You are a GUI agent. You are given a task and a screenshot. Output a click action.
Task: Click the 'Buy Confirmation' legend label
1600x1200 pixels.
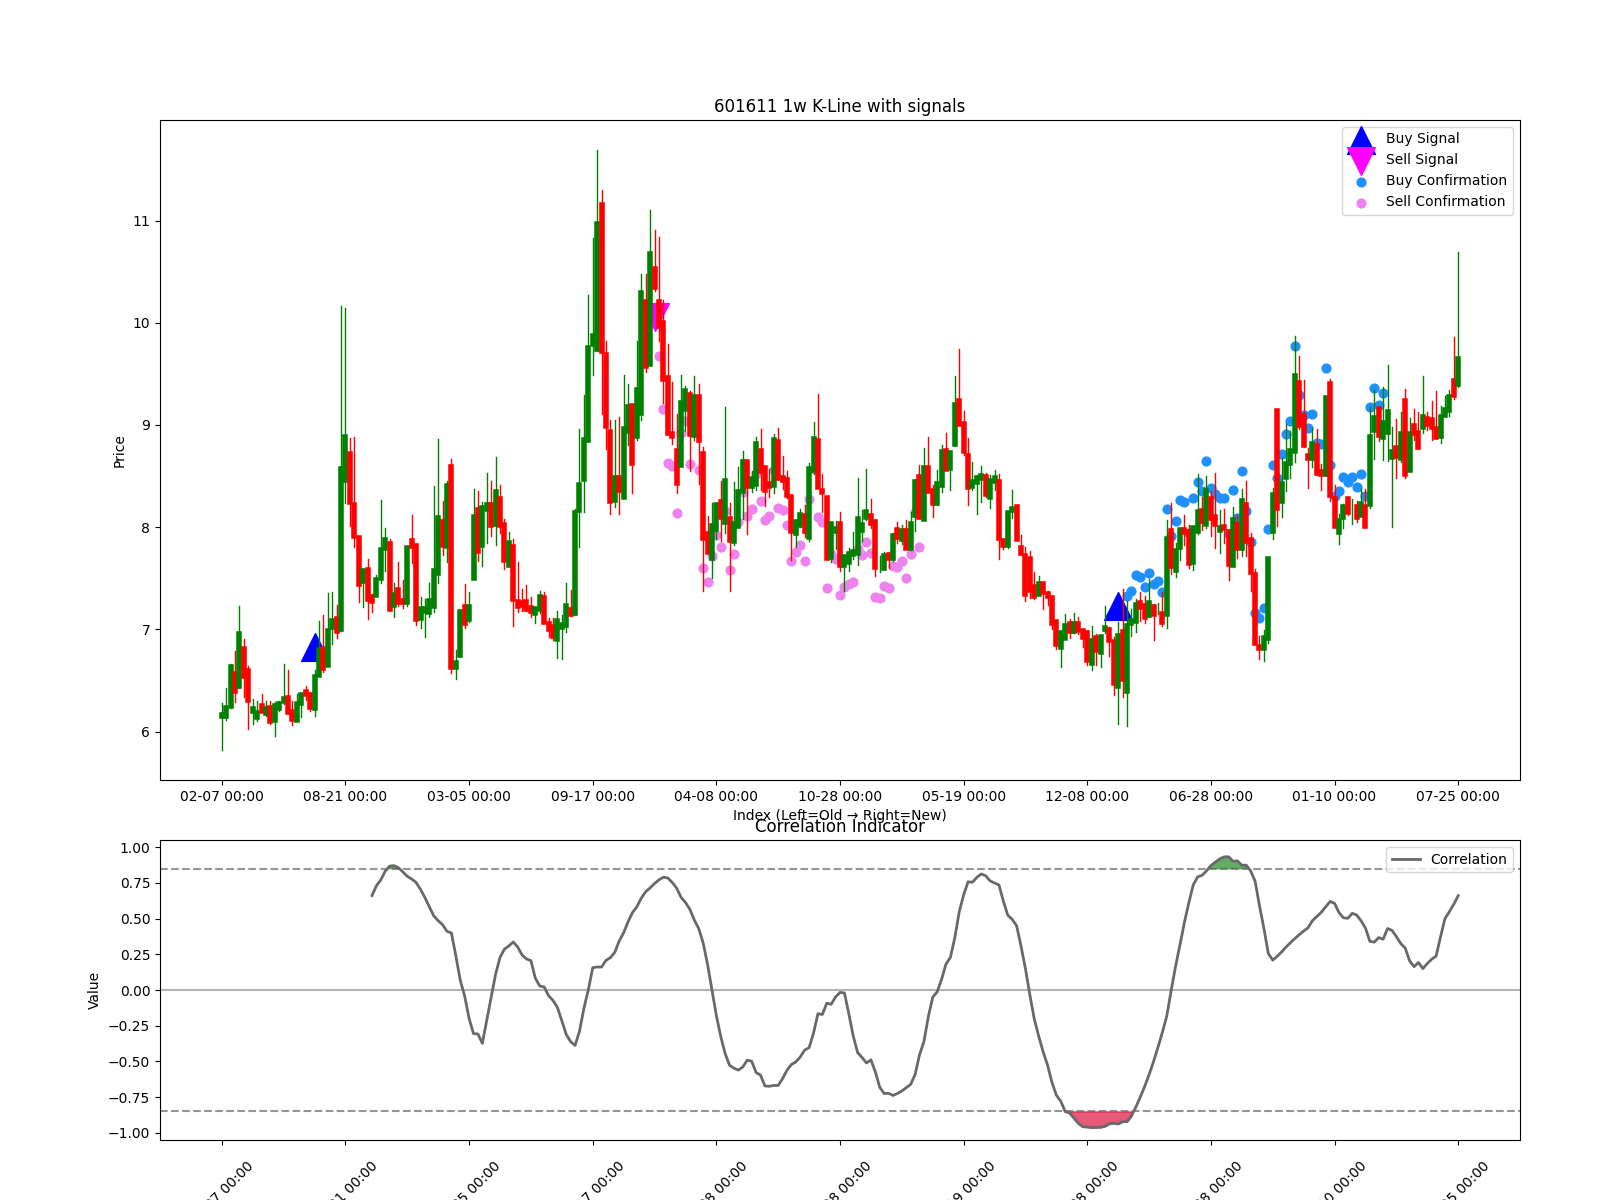(1446, 180)
